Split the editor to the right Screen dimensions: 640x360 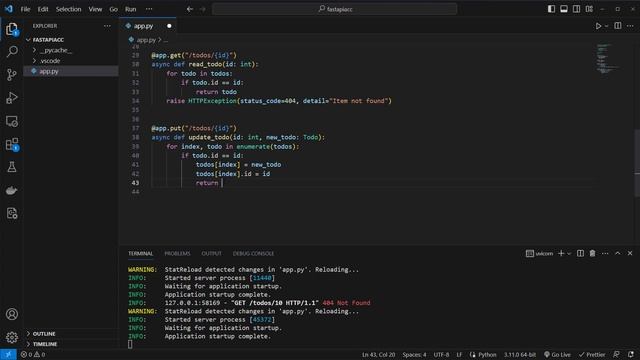[x=618, y=26]
